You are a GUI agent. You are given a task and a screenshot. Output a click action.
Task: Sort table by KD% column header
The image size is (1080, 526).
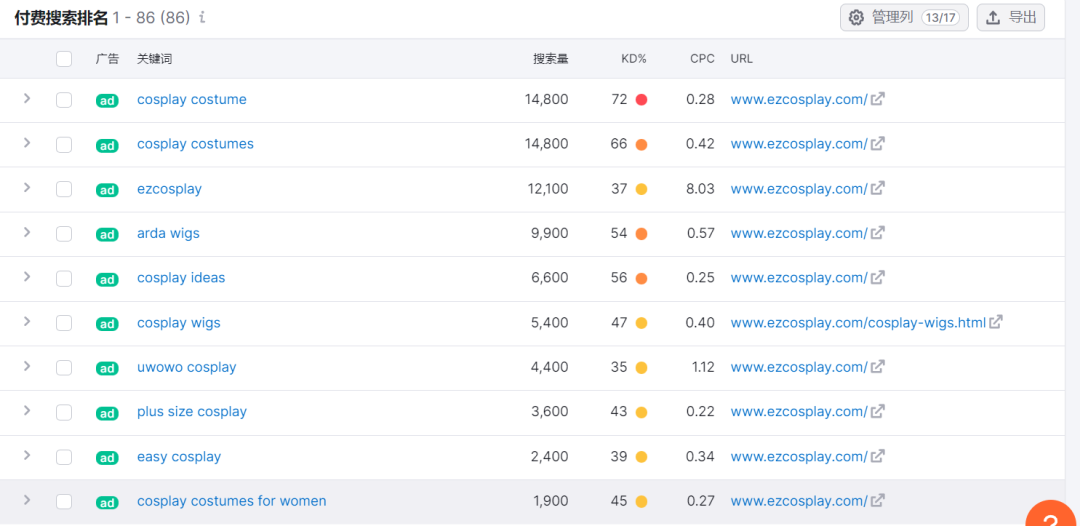pyautogui.click(x=633, y=59)
